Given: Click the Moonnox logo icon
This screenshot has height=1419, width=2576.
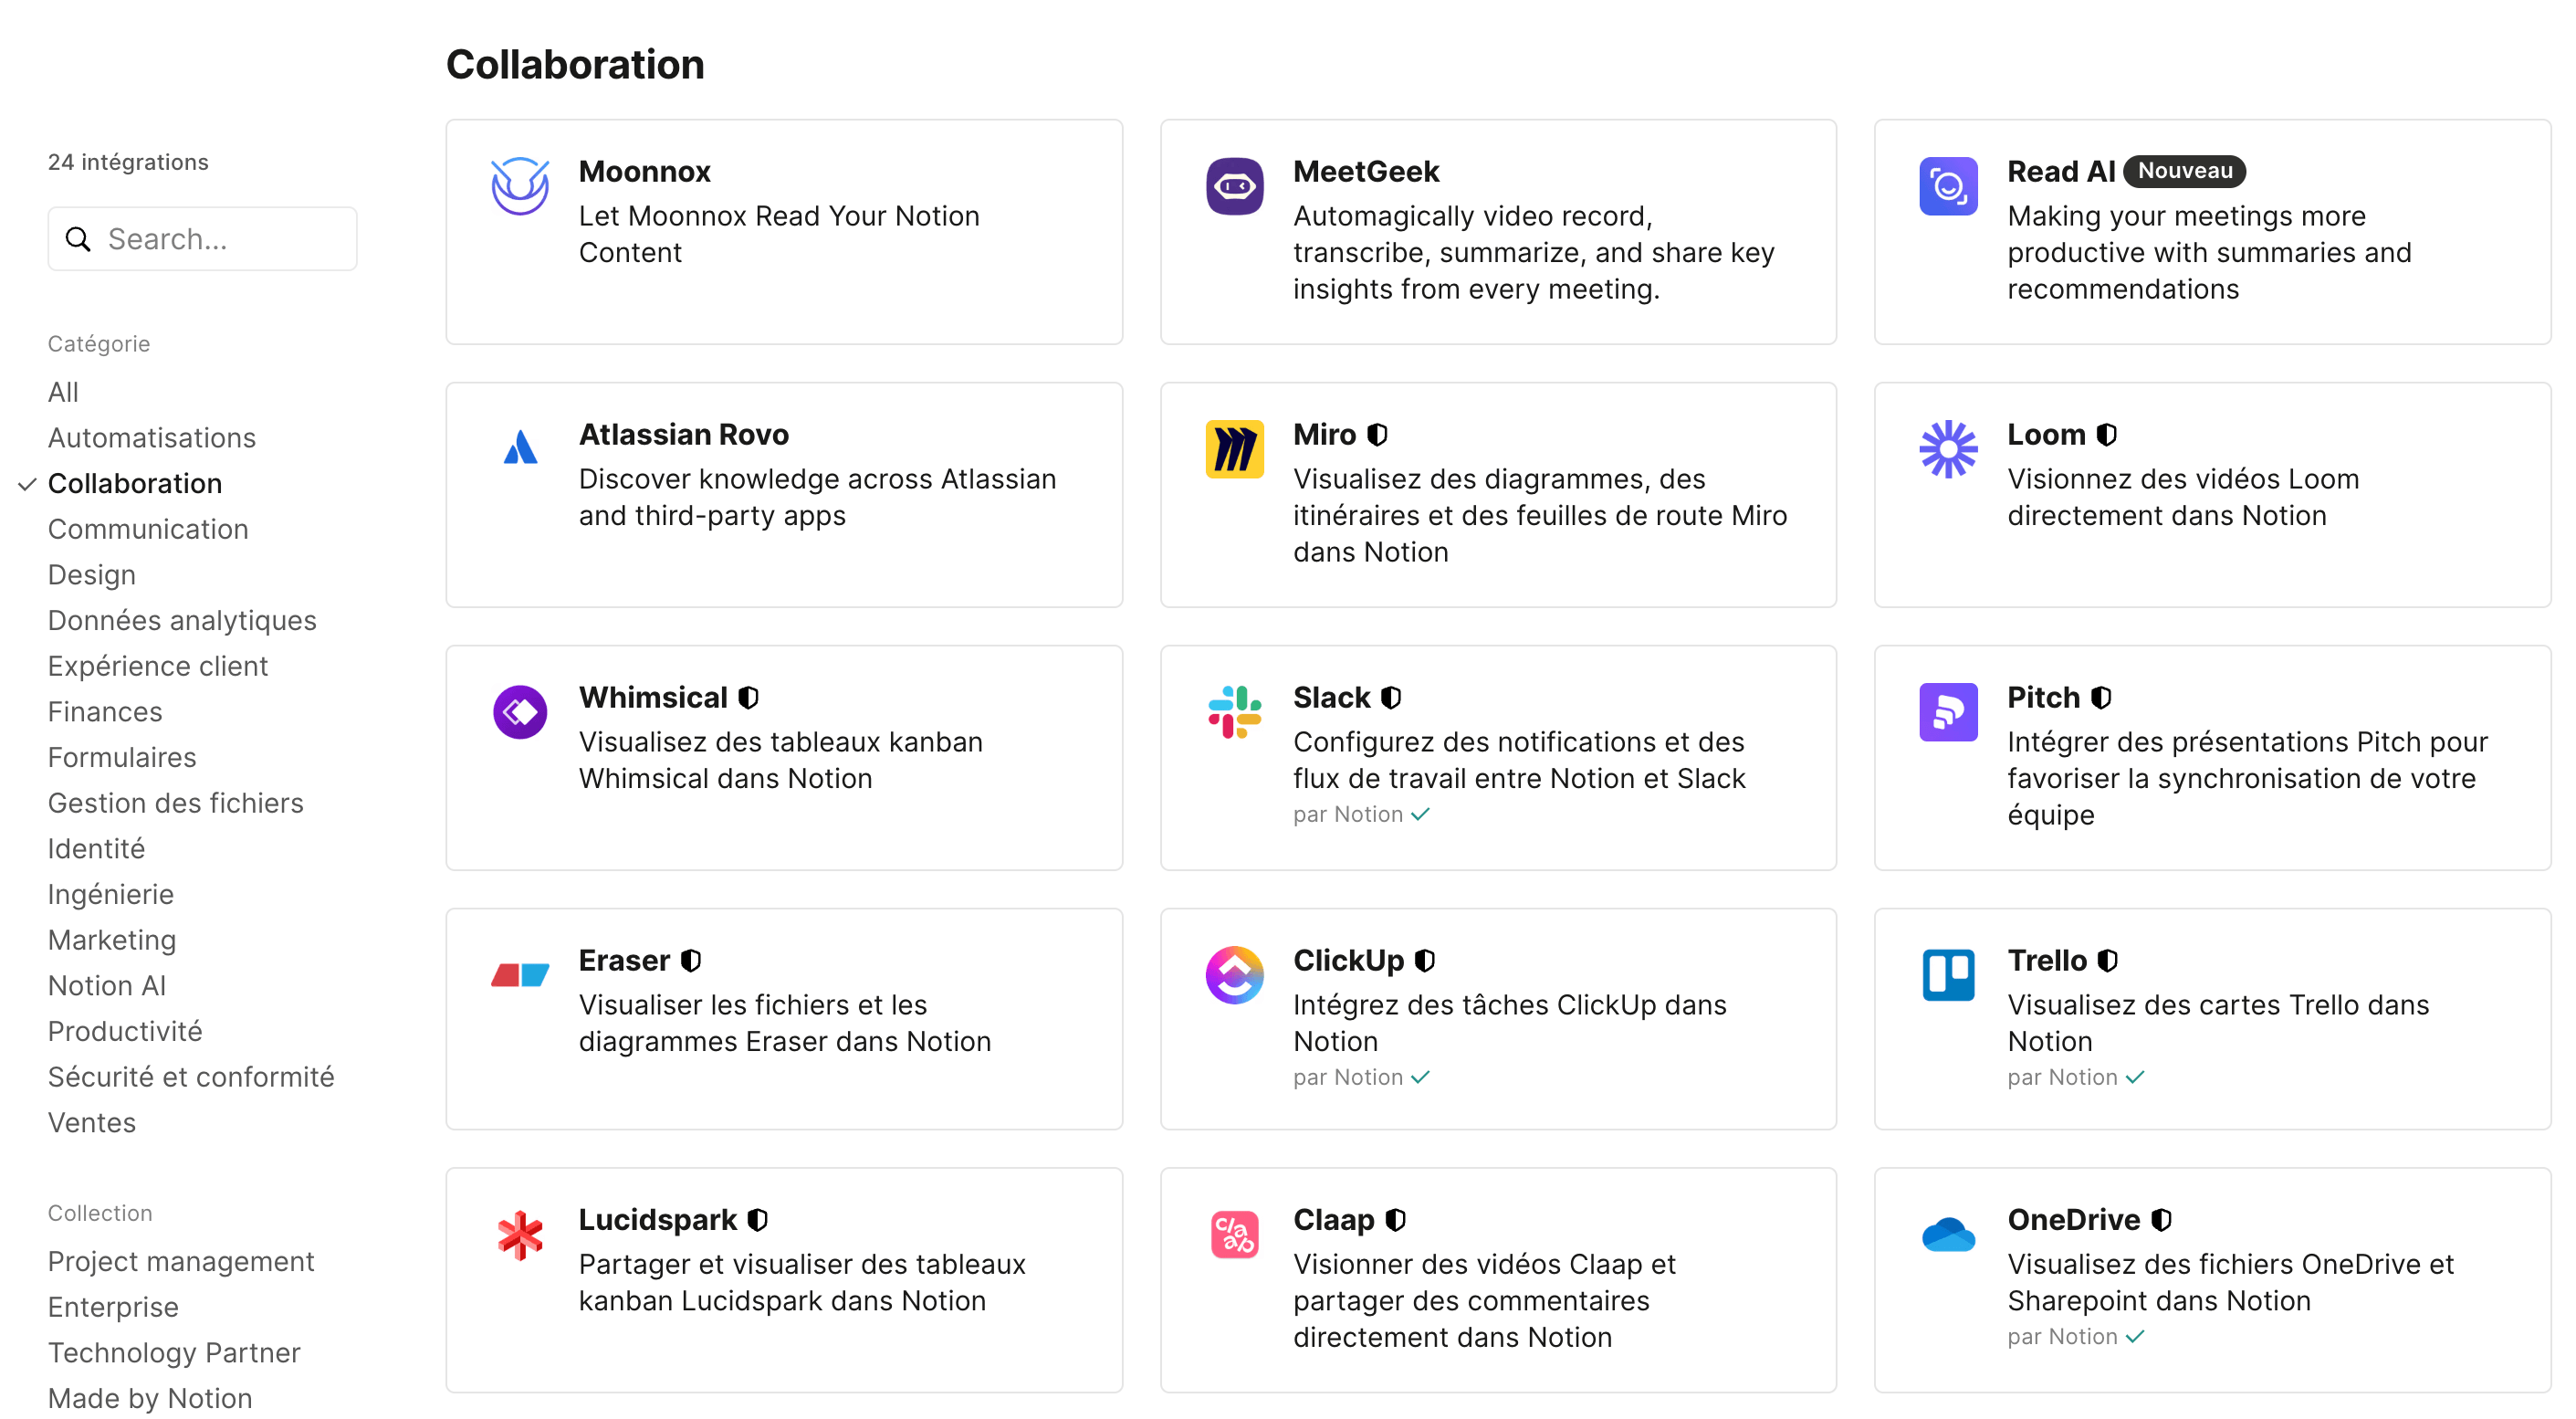Looking at the screenshot, I should click(520, 186).
